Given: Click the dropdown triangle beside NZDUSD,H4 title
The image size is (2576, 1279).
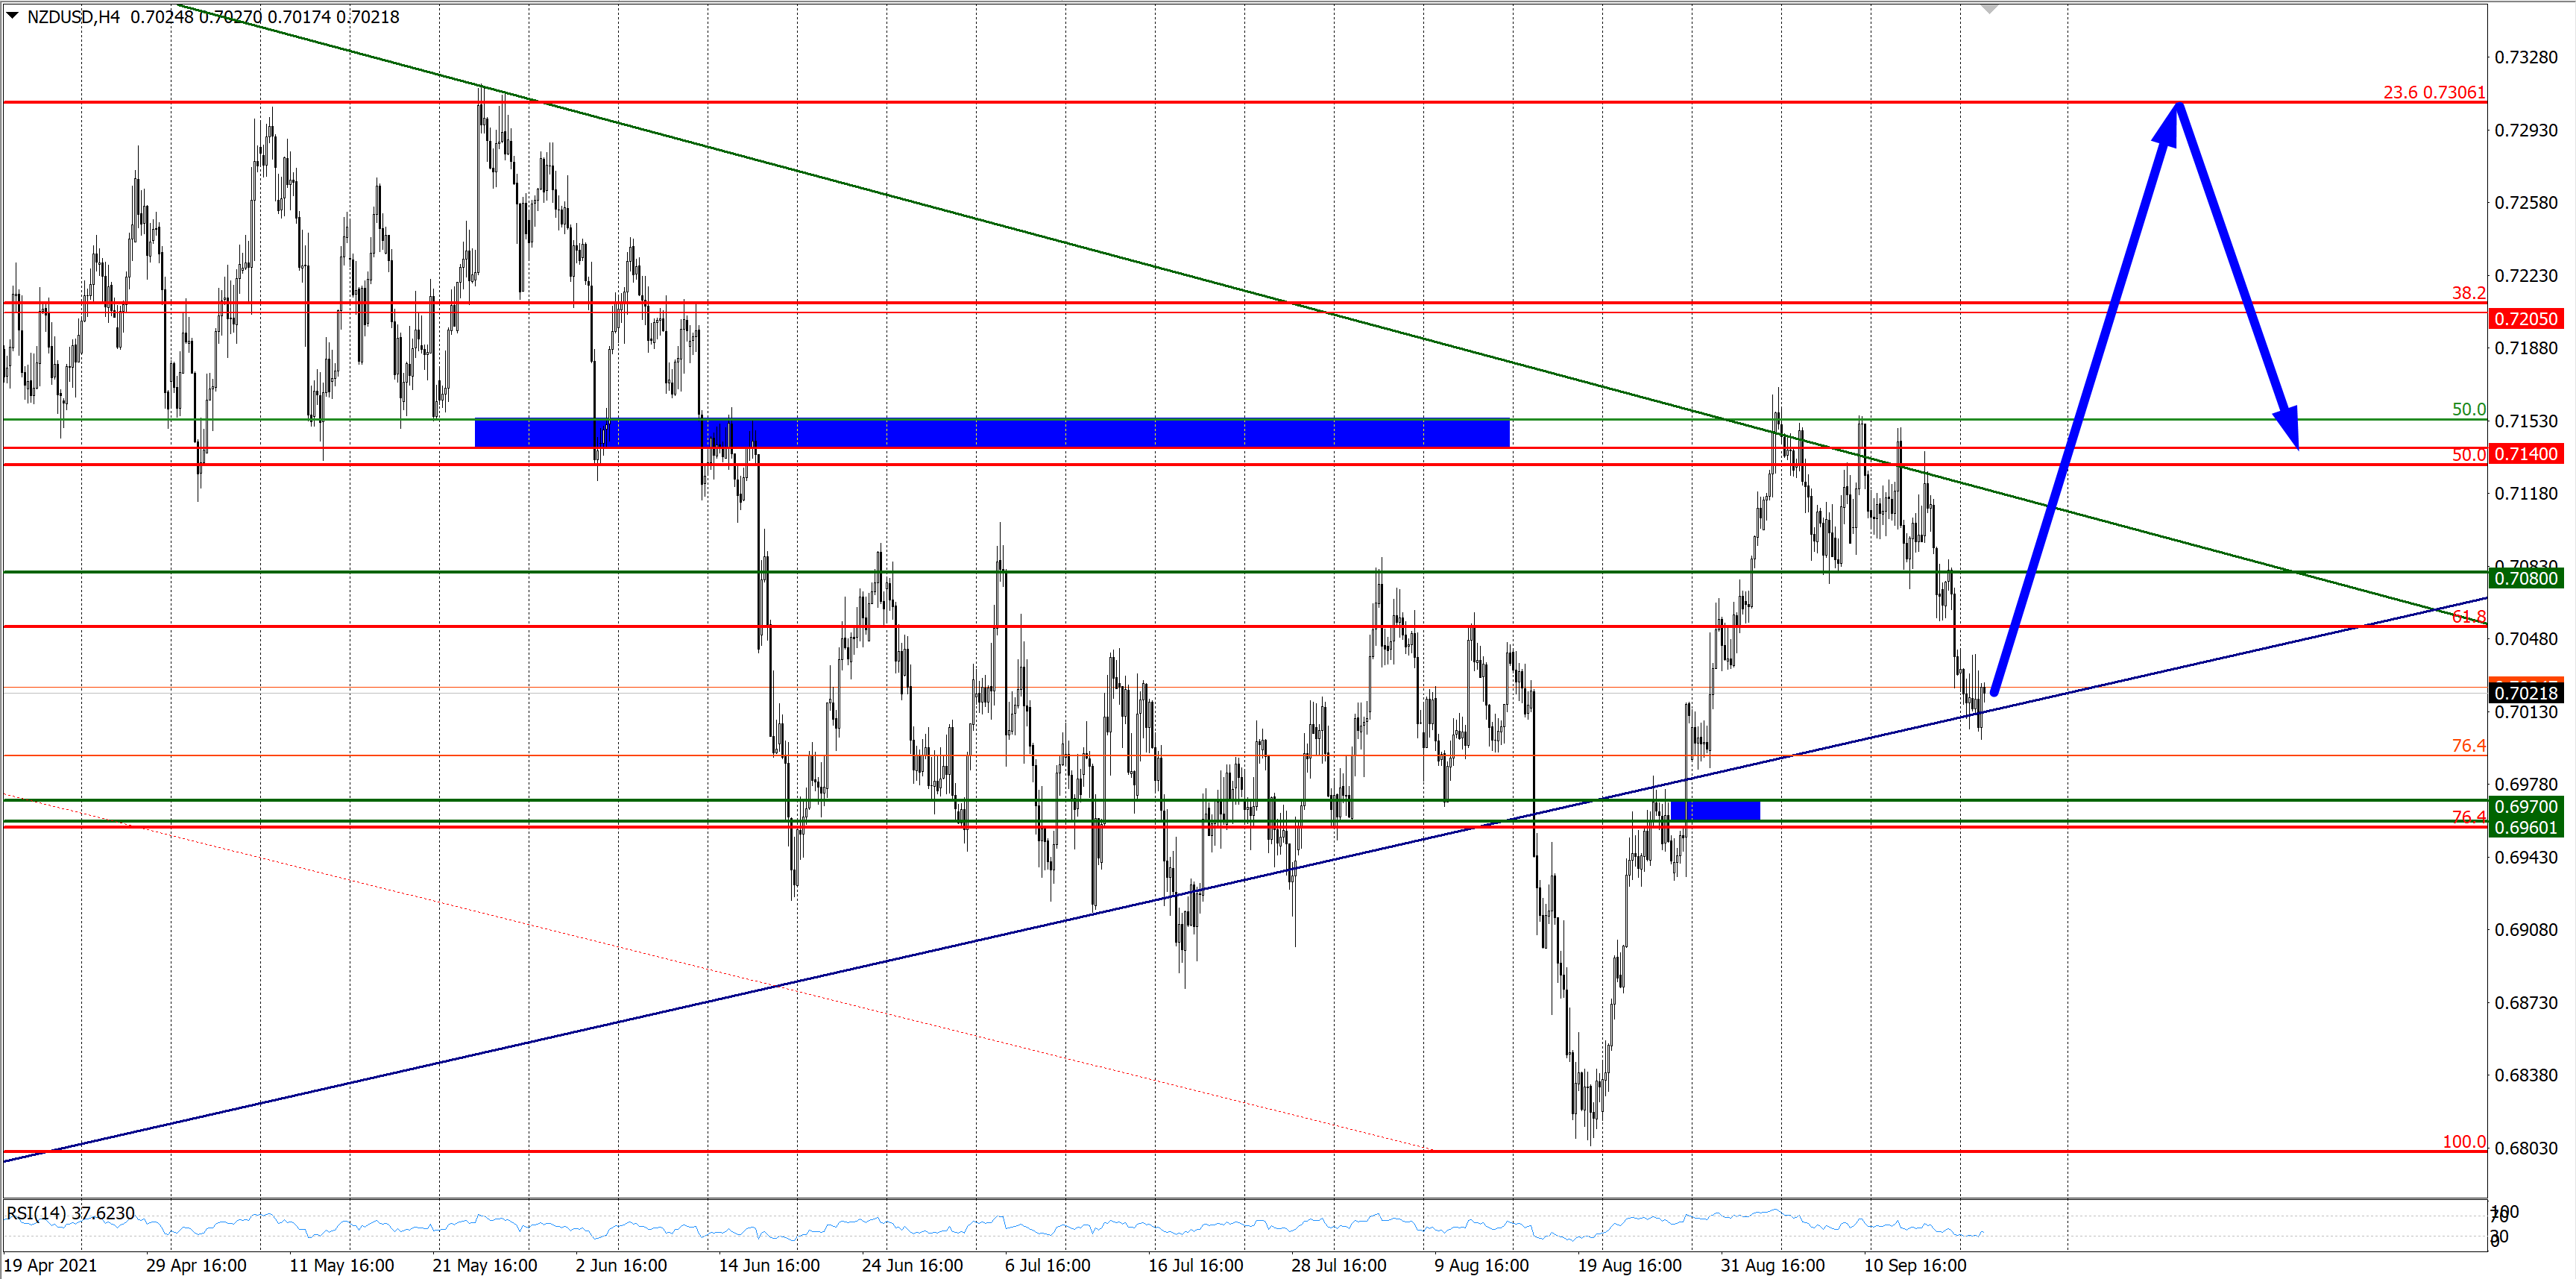Looking at the screenshot, I should [12, 16].
